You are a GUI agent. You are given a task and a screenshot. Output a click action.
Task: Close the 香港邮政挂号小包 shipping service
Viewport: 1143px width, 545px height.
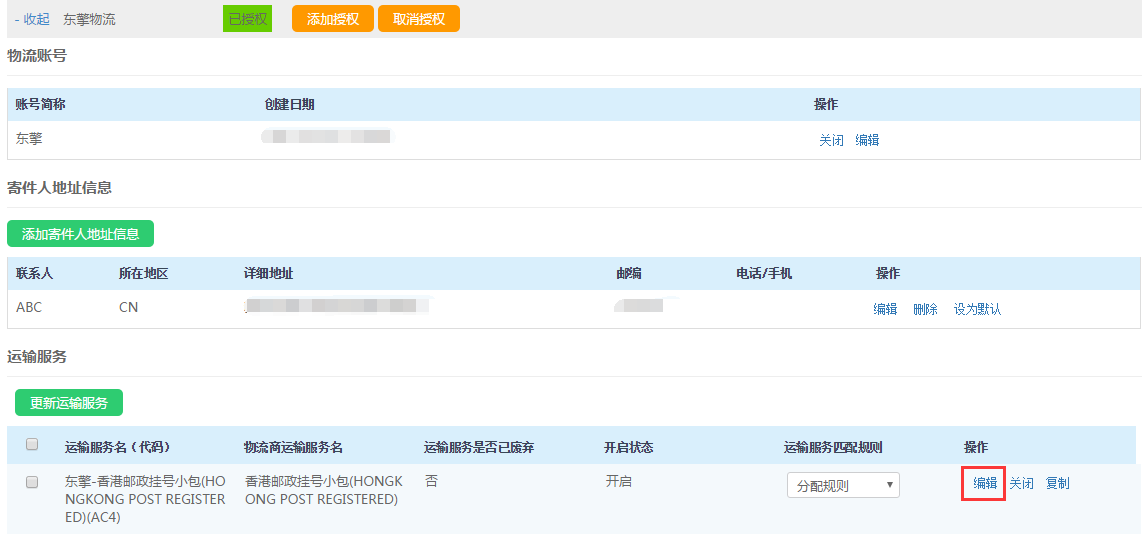pyautogui.click(x=1021, y=484)
